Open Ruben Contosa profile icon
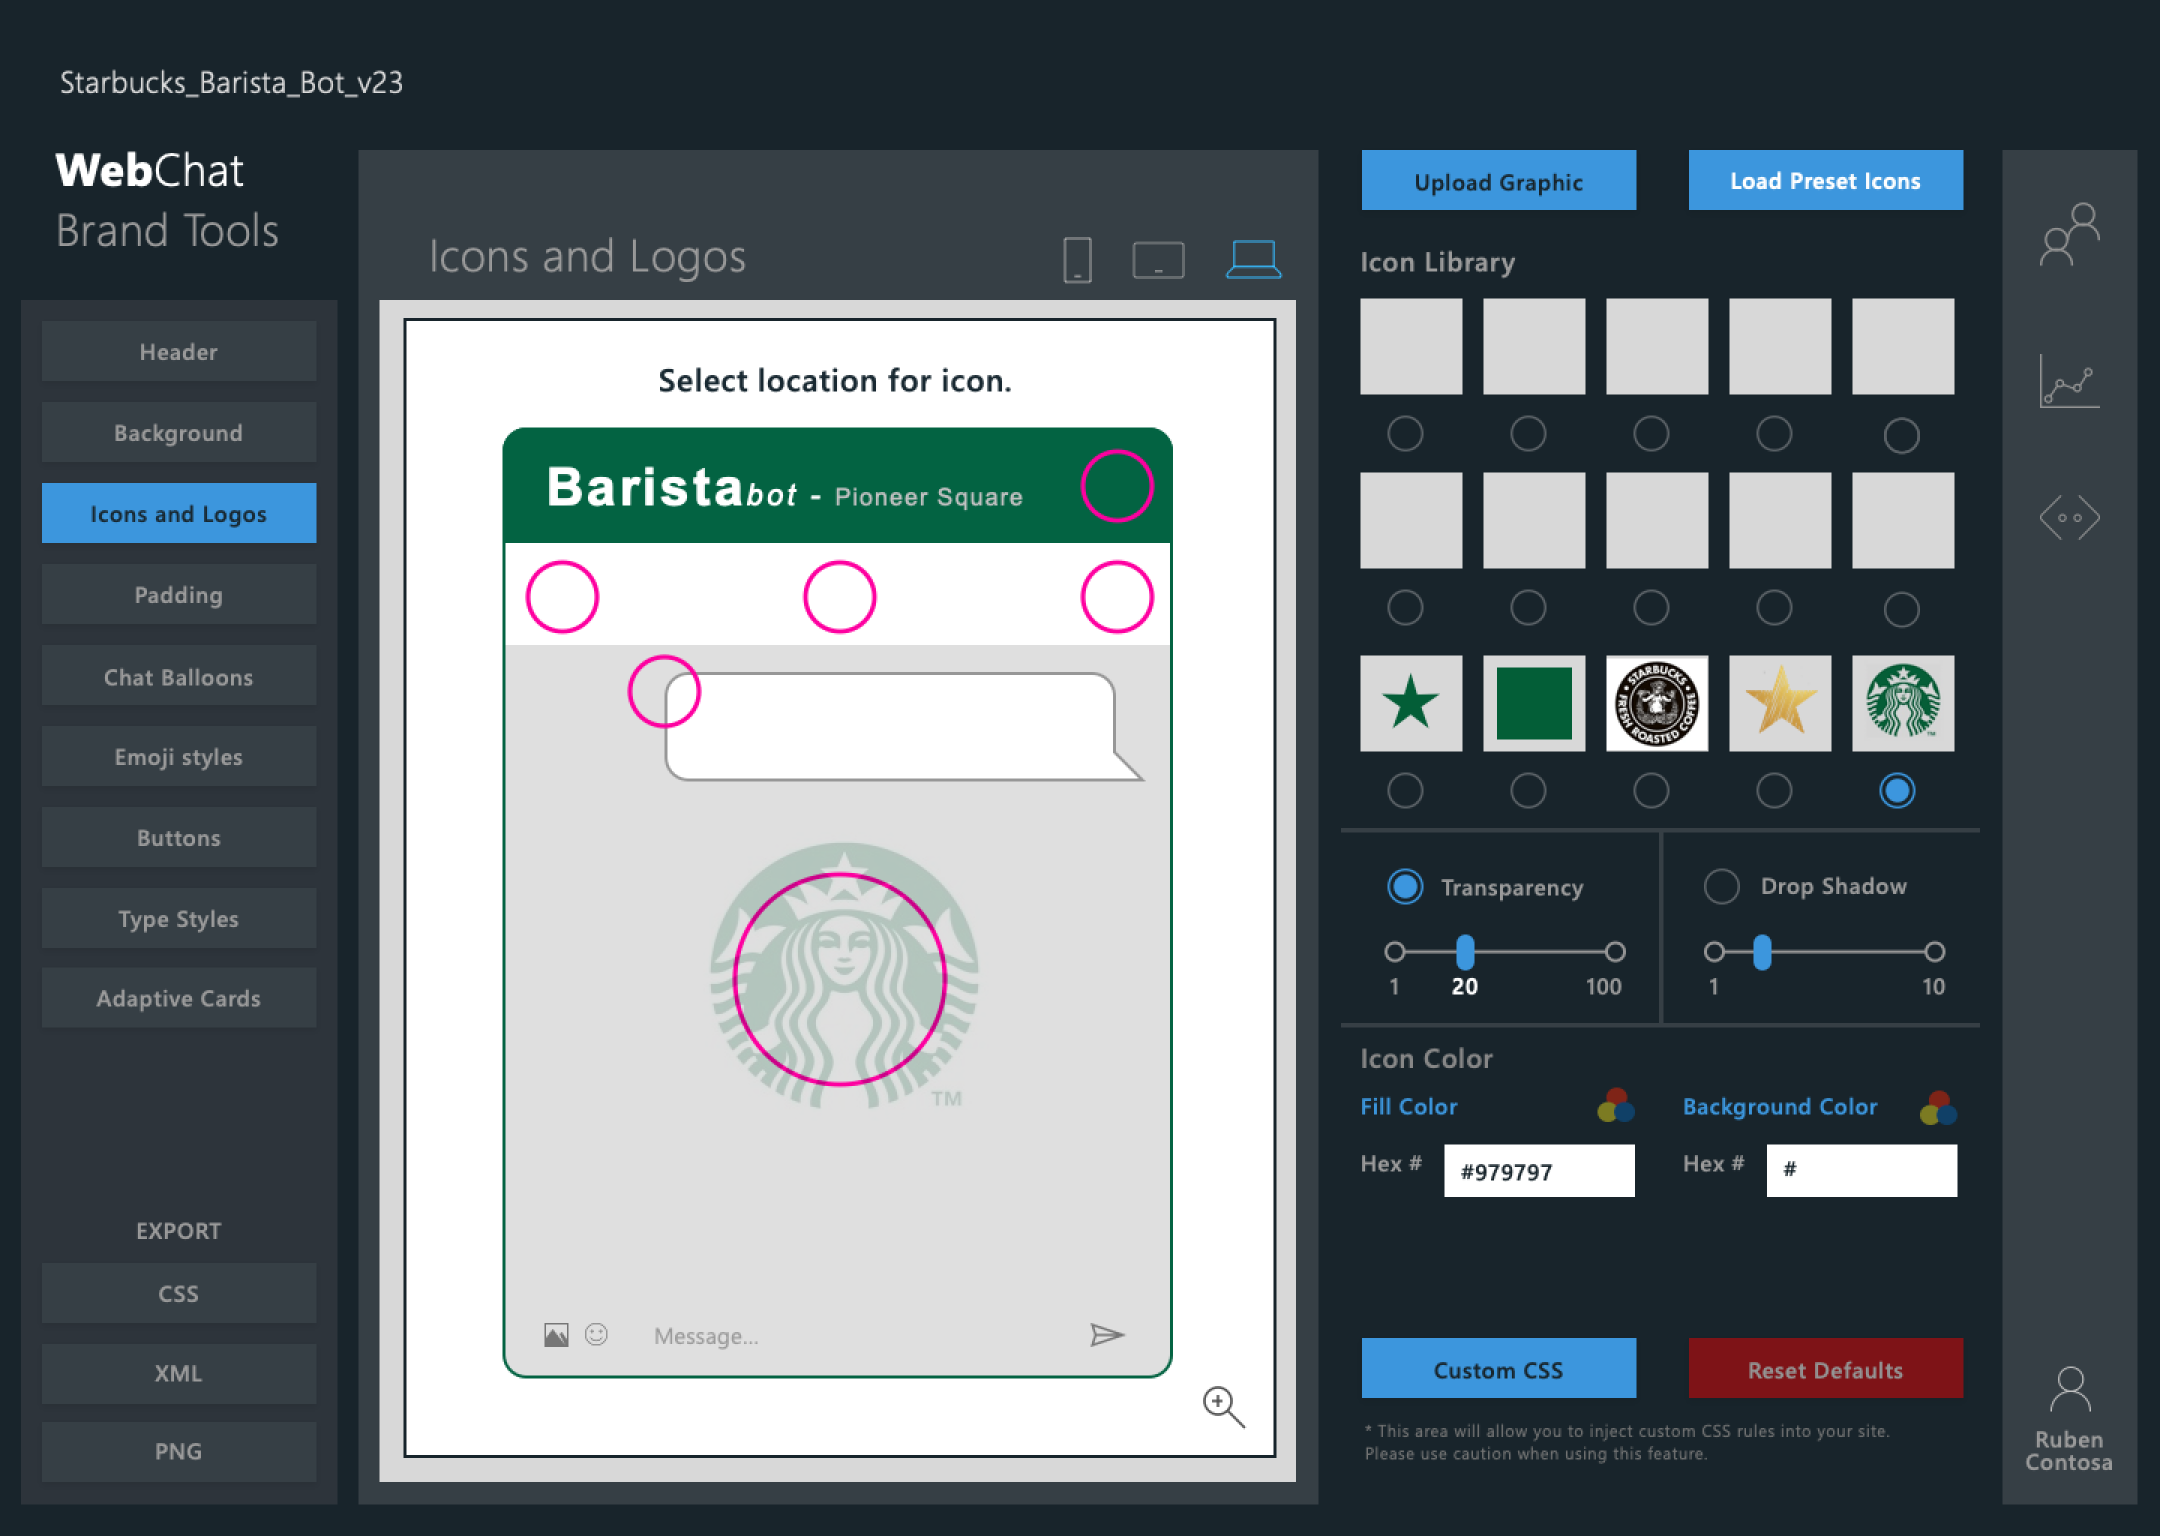 (x=2069, y=1390)
